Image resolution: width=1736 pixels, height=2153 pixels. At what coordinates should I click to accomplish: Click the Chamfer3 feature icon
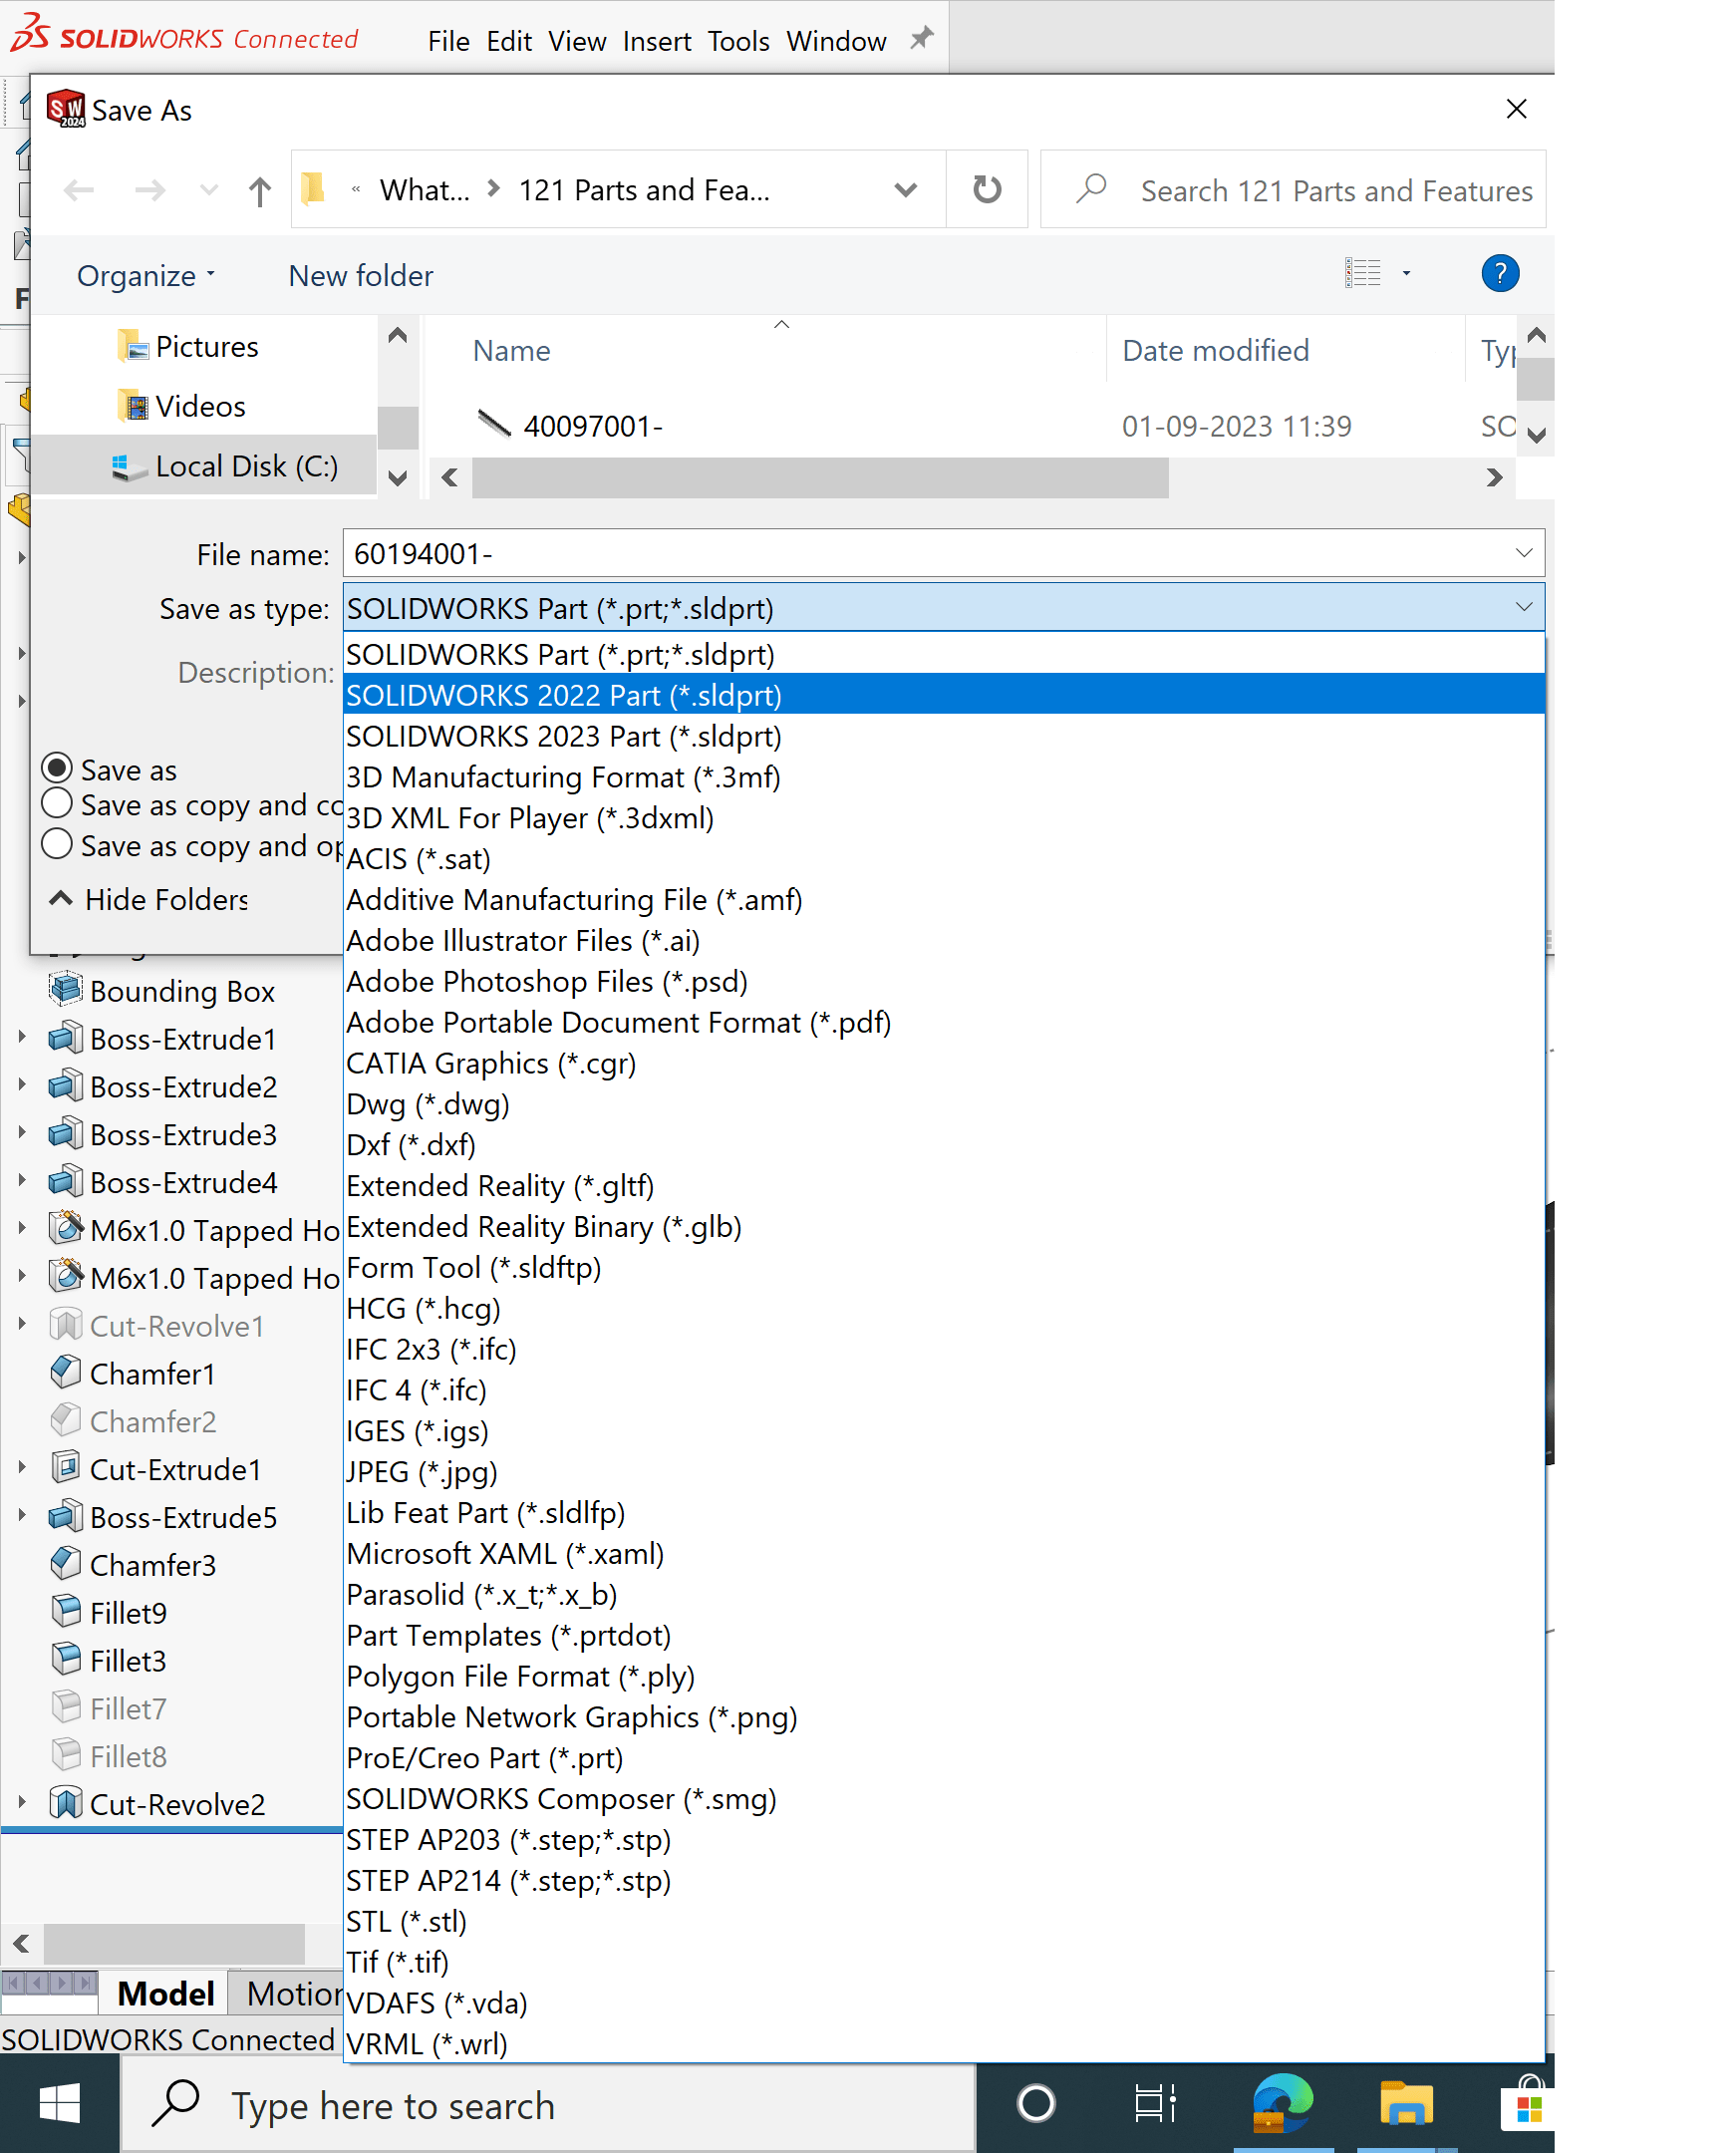pos(66,1563)
